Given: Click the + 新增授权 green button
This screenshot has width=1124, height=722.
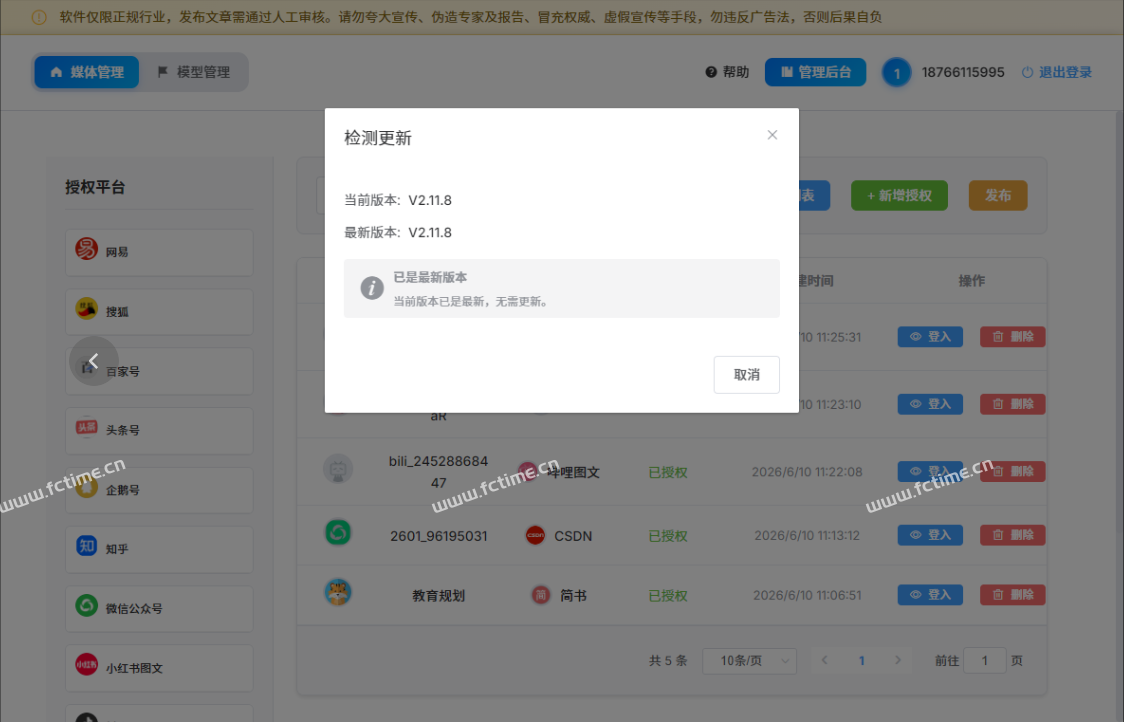Looking at the screenshot, I should pos(899,195).
